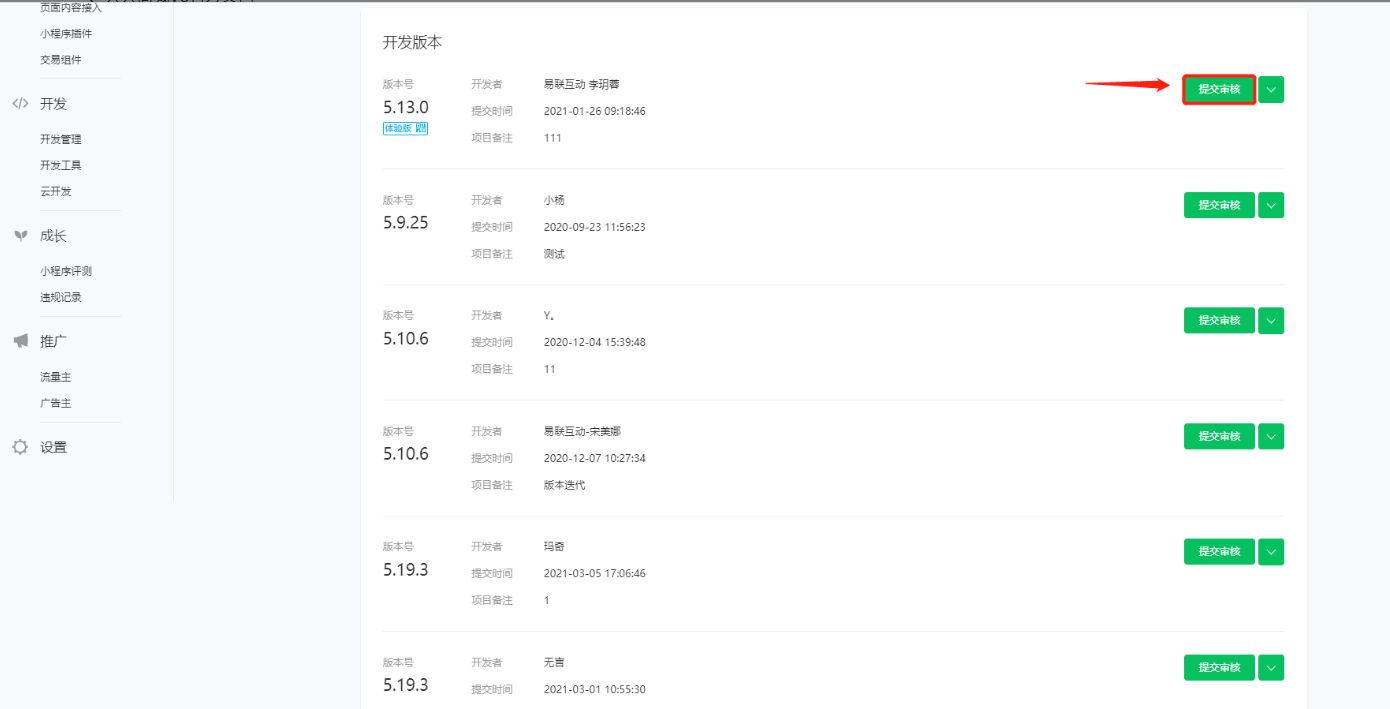Click the 体验版 tag under version 5.13.0
Image resolution: width=1390 pixels, height=709 pixels.
398,128
